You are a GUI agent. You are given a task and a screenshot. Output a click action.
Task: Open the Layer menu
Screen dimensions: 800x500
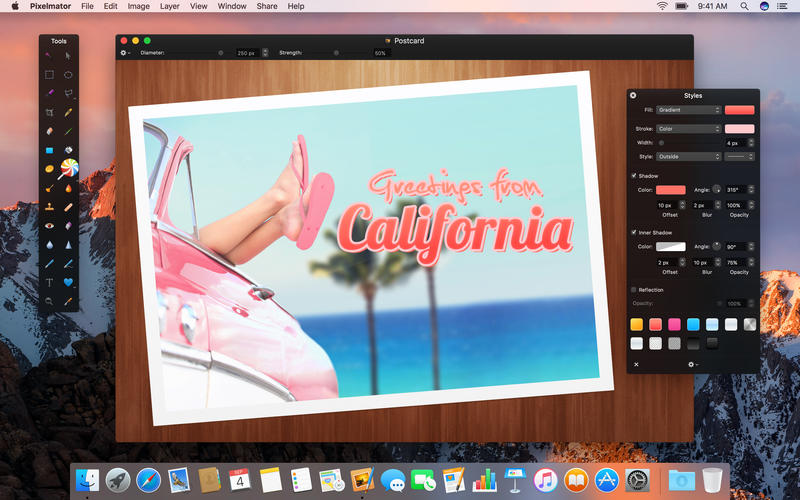coord(170,6)
